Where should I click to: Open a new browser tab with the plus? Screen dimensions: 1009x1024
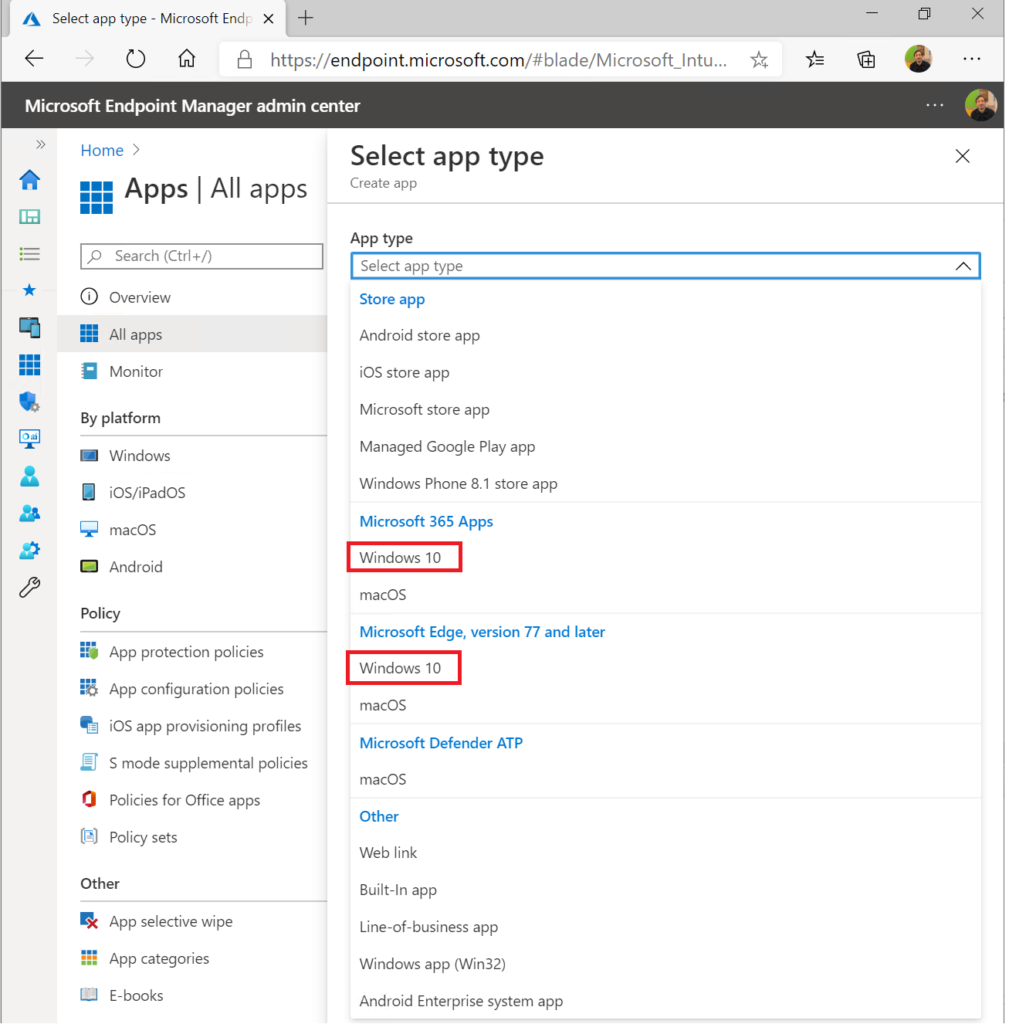coord(305,18)
